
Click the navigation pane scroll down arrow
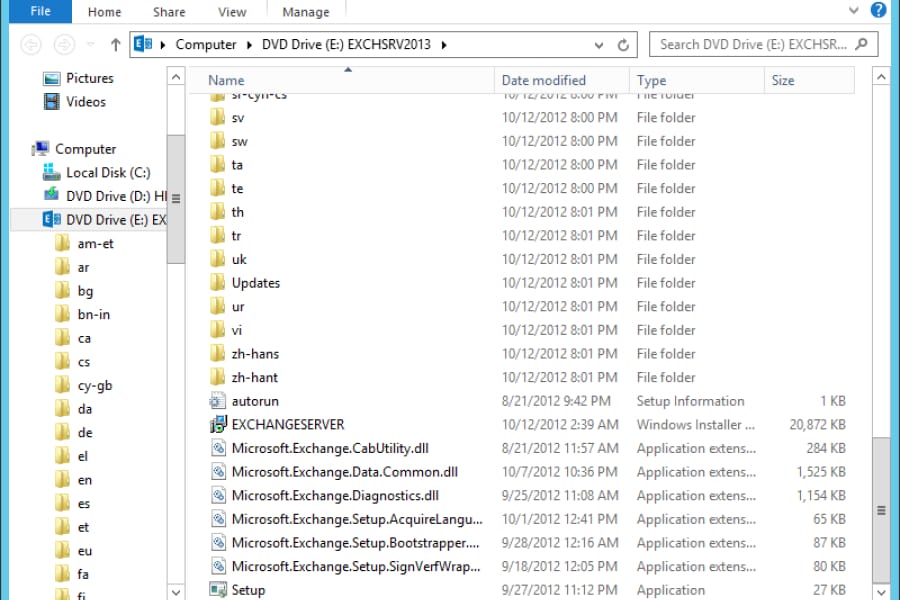click(x=176, y=591)
